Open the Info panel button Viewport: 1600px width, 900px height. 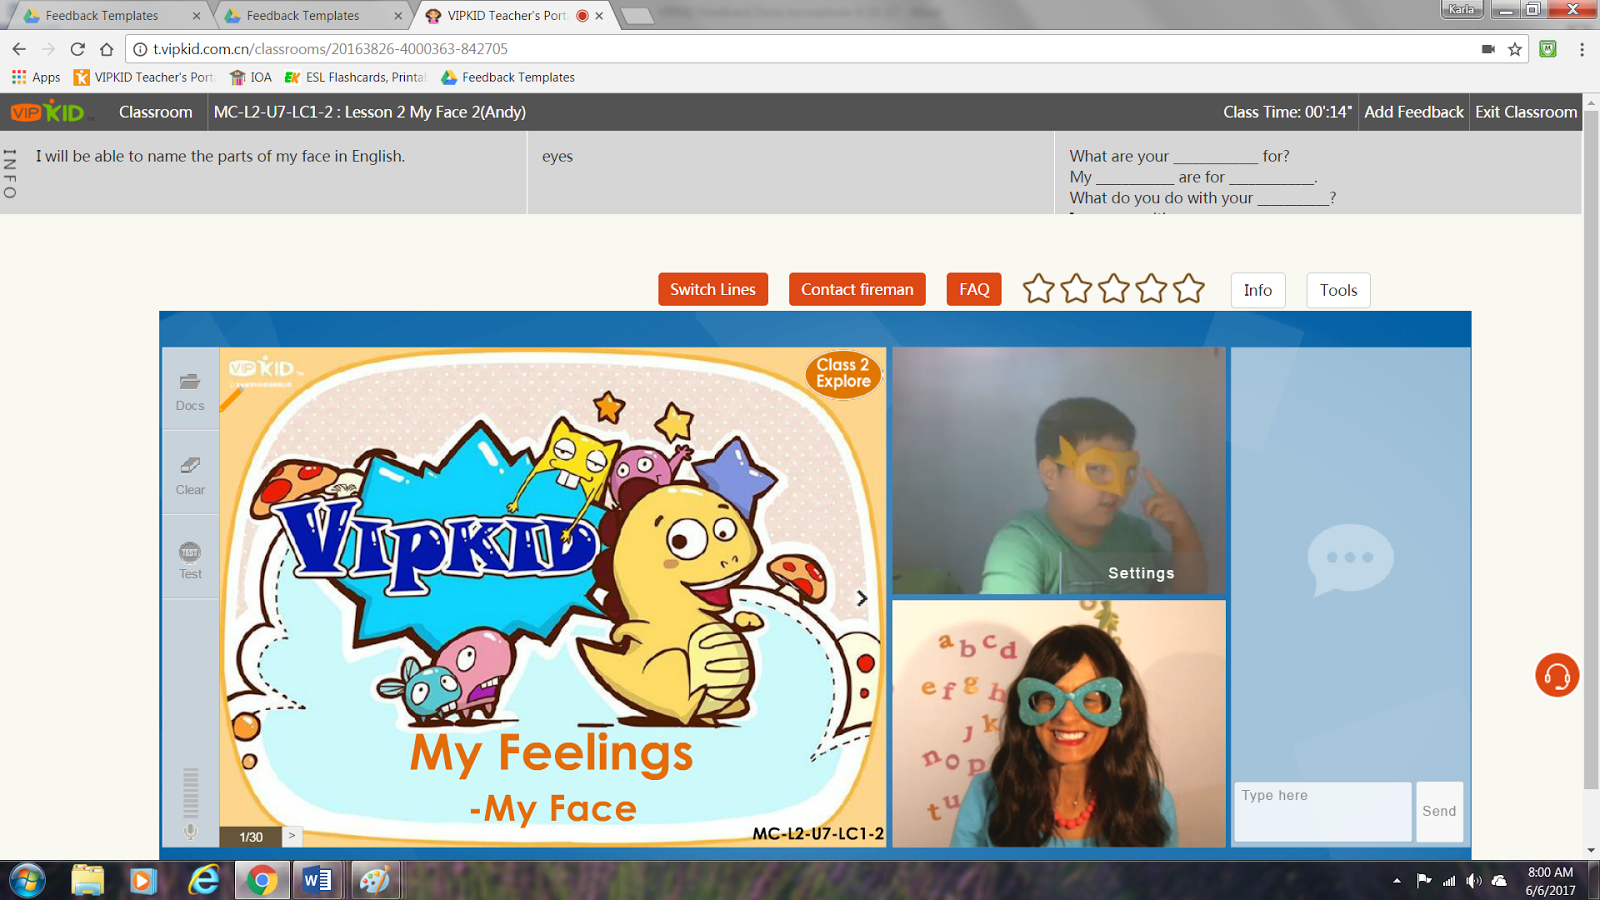1258,290
